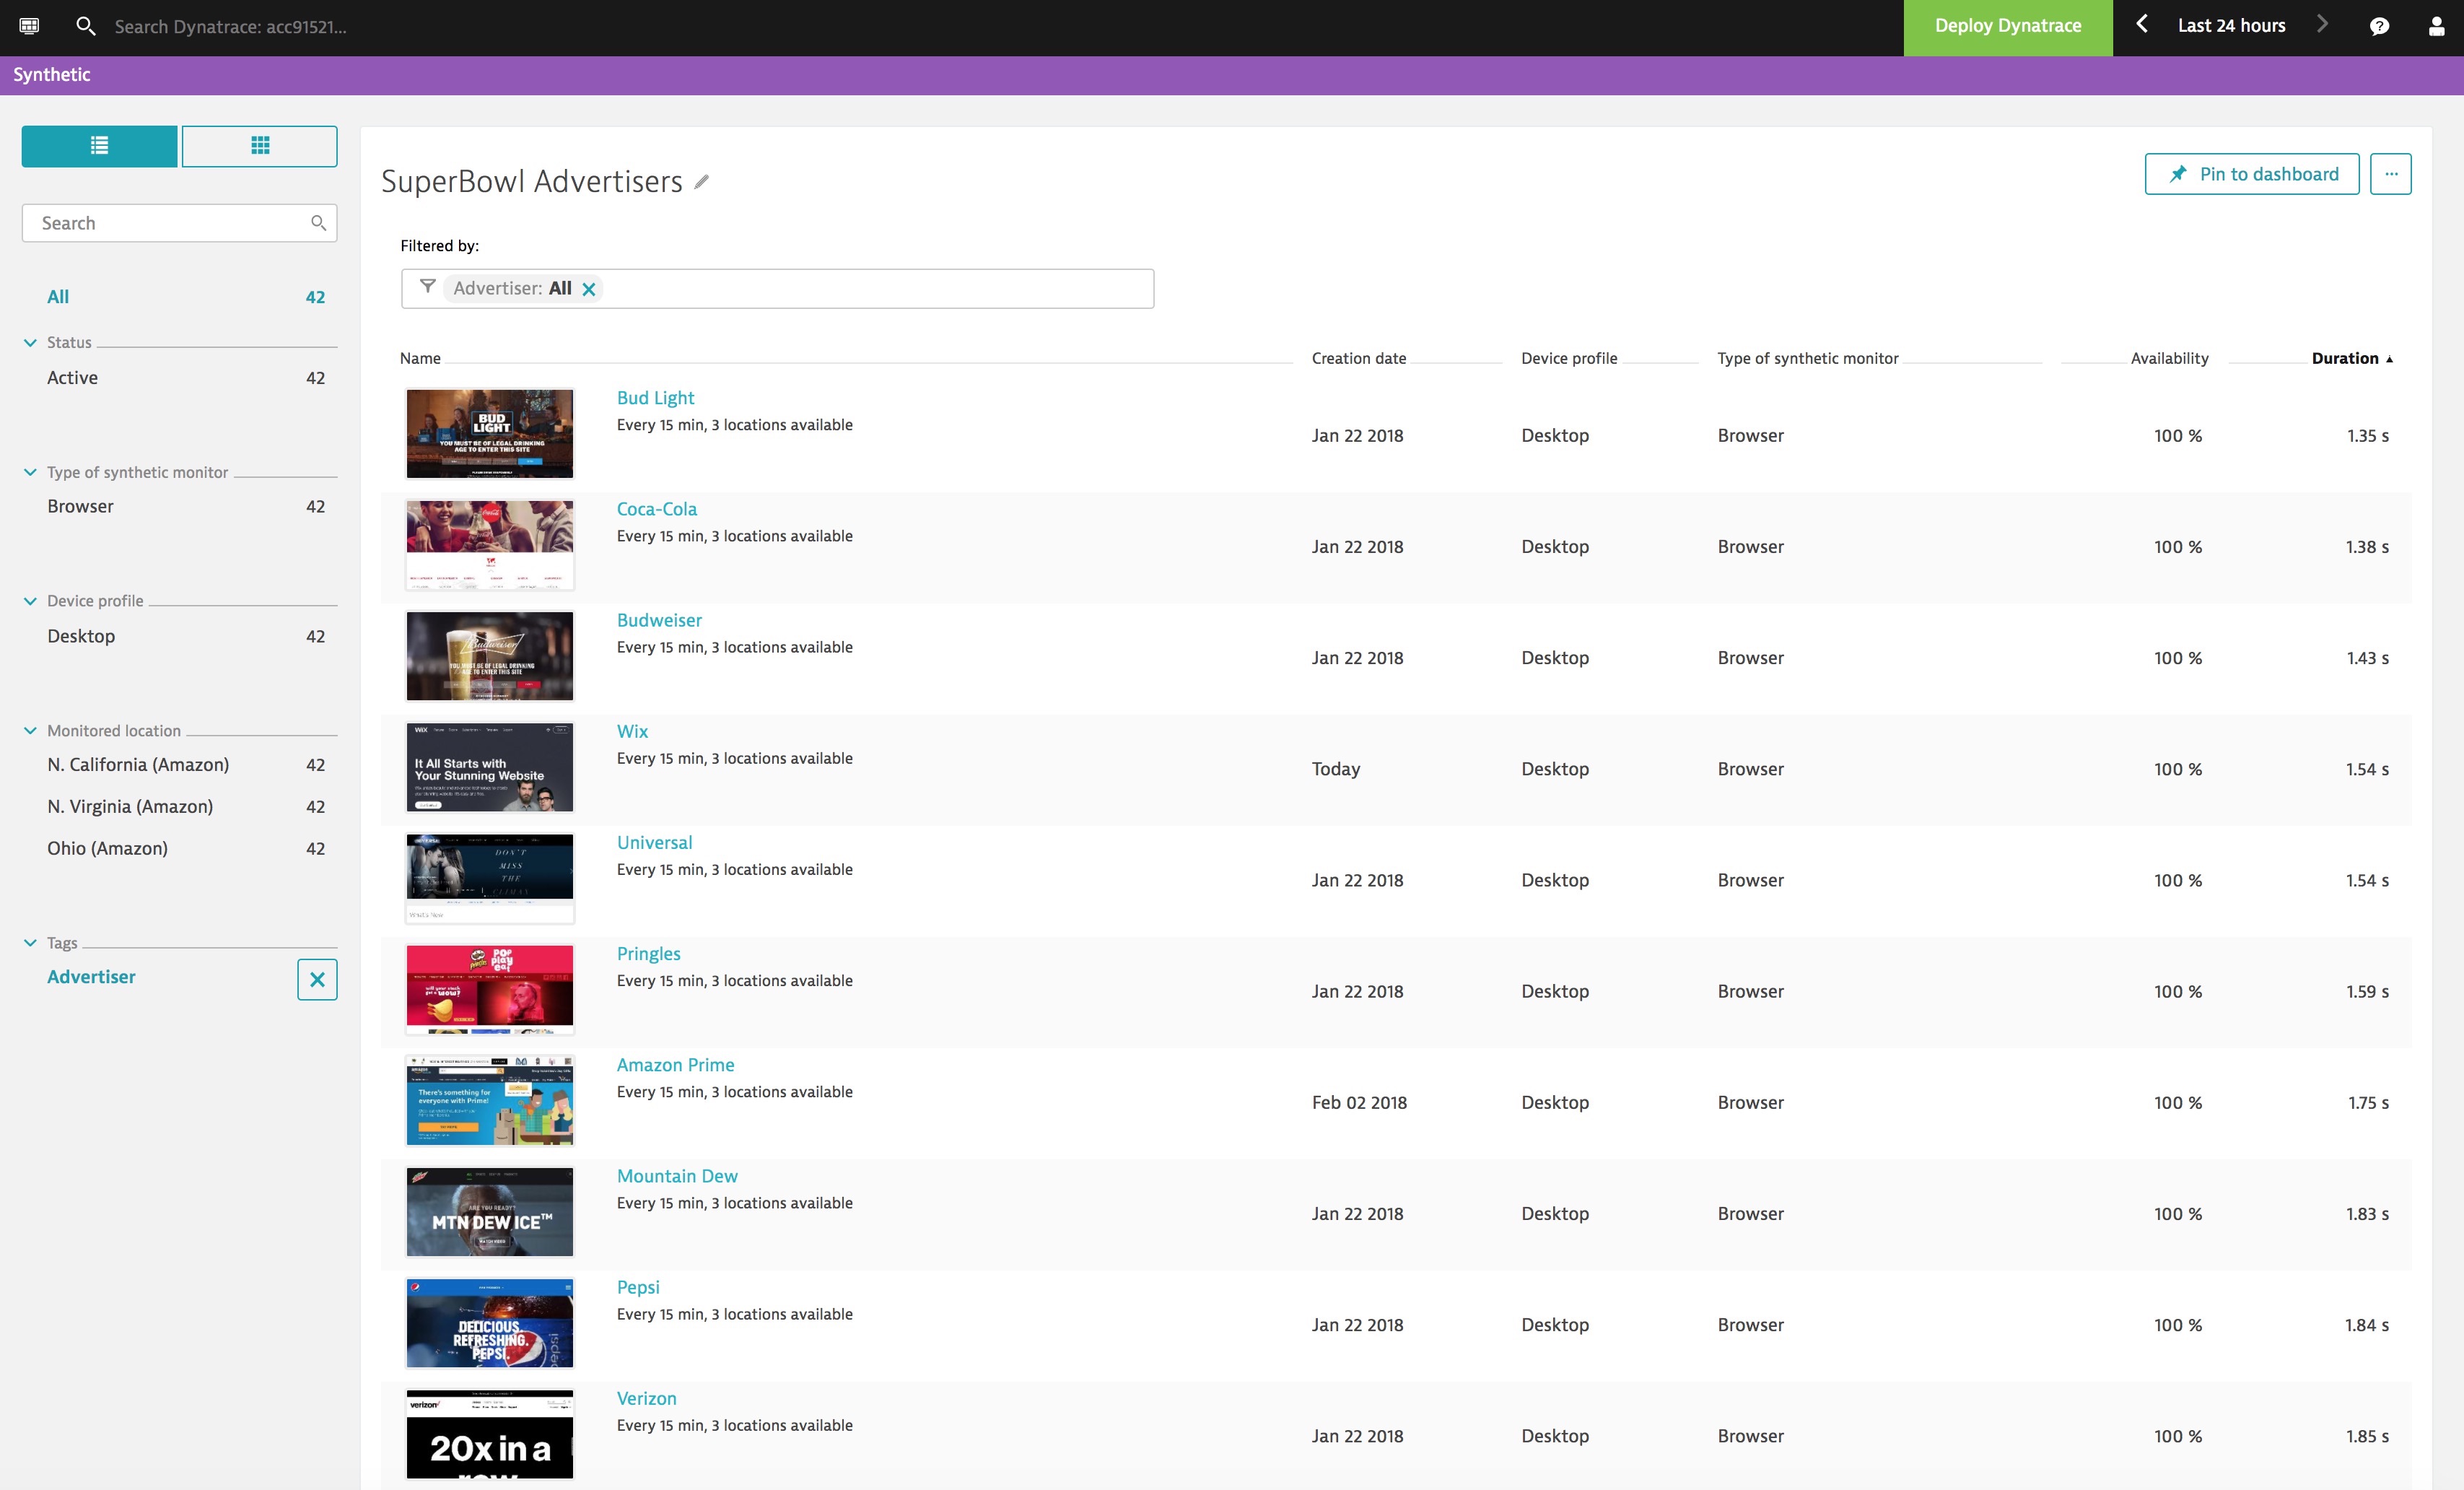Click the Bud Light screenshot thumbnail
Image resolution: width=2464 pixels, height=1490 pixels.
pos(490,434)
